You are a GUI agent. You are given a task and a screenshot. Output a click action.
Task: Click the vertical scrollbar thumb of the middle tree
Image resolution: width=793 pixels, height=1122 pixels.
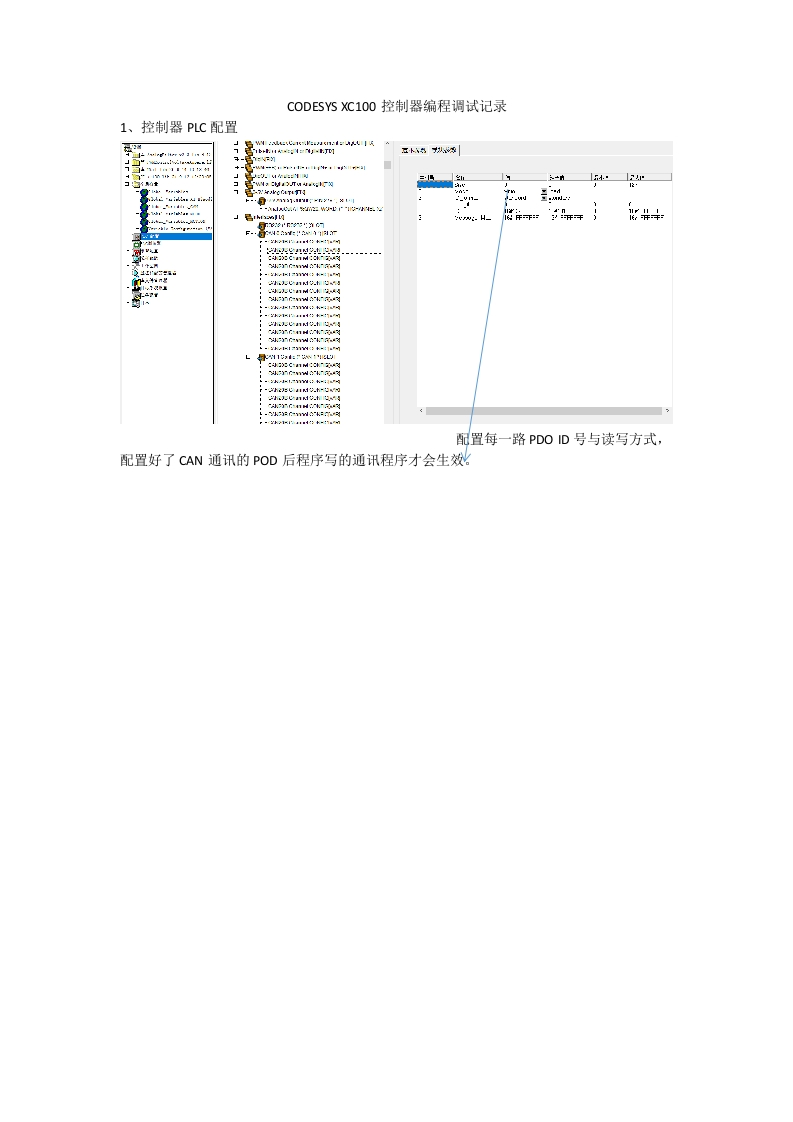pos(387,165)
